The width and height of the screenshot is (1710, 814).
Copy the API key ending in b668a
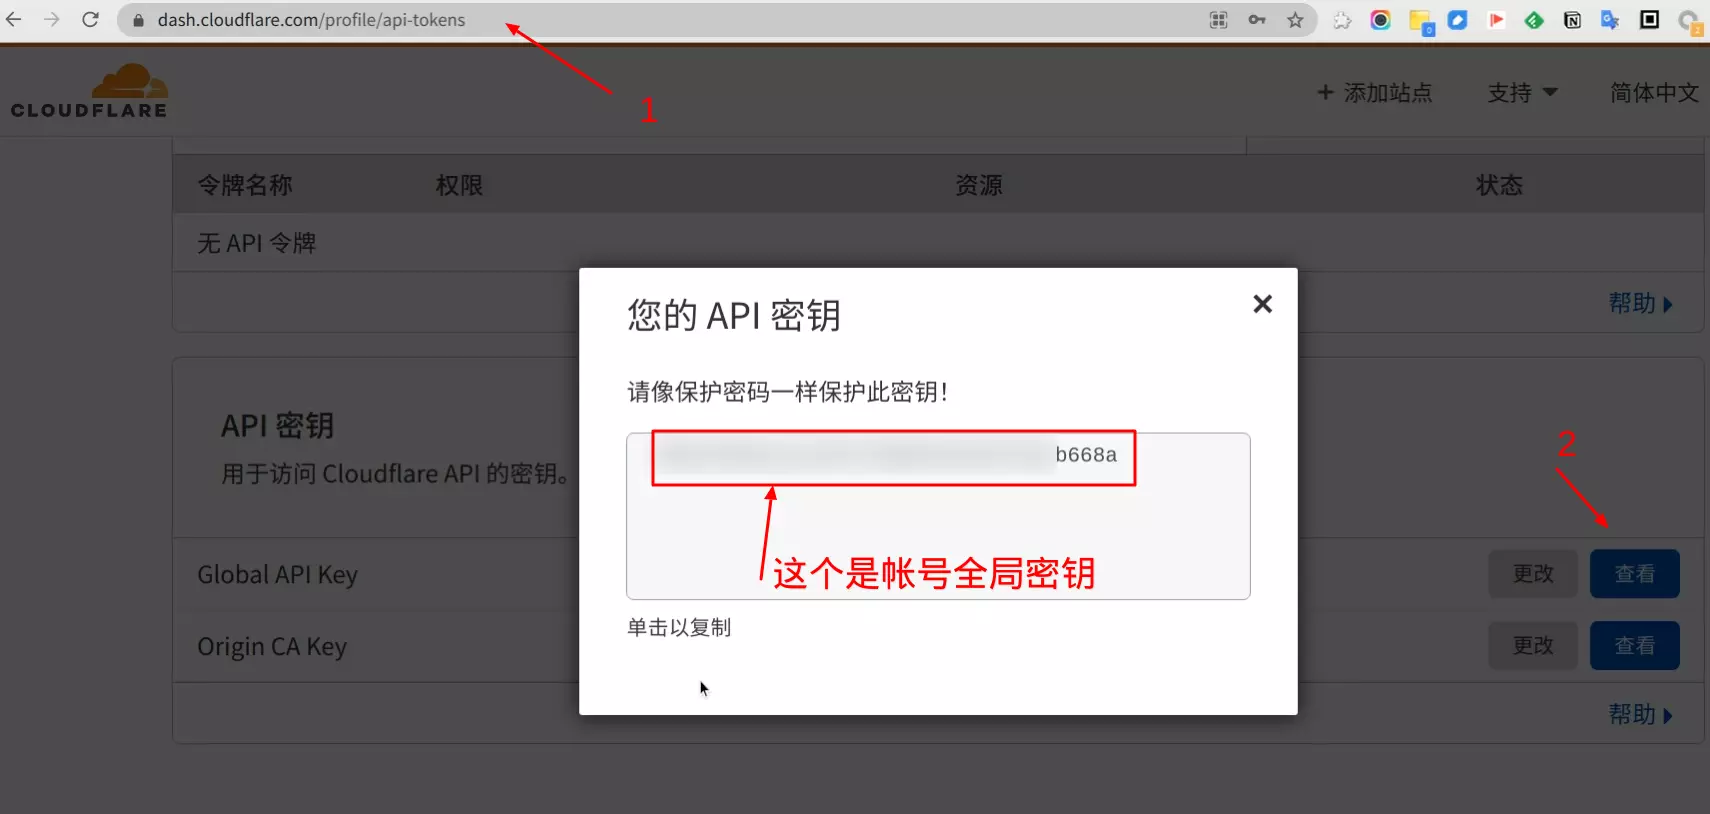(x=938, y=516)
